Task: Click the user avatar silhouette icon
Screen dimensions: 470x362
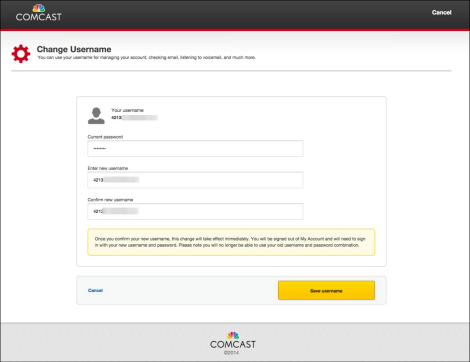Action: click(x=96, y=116)
